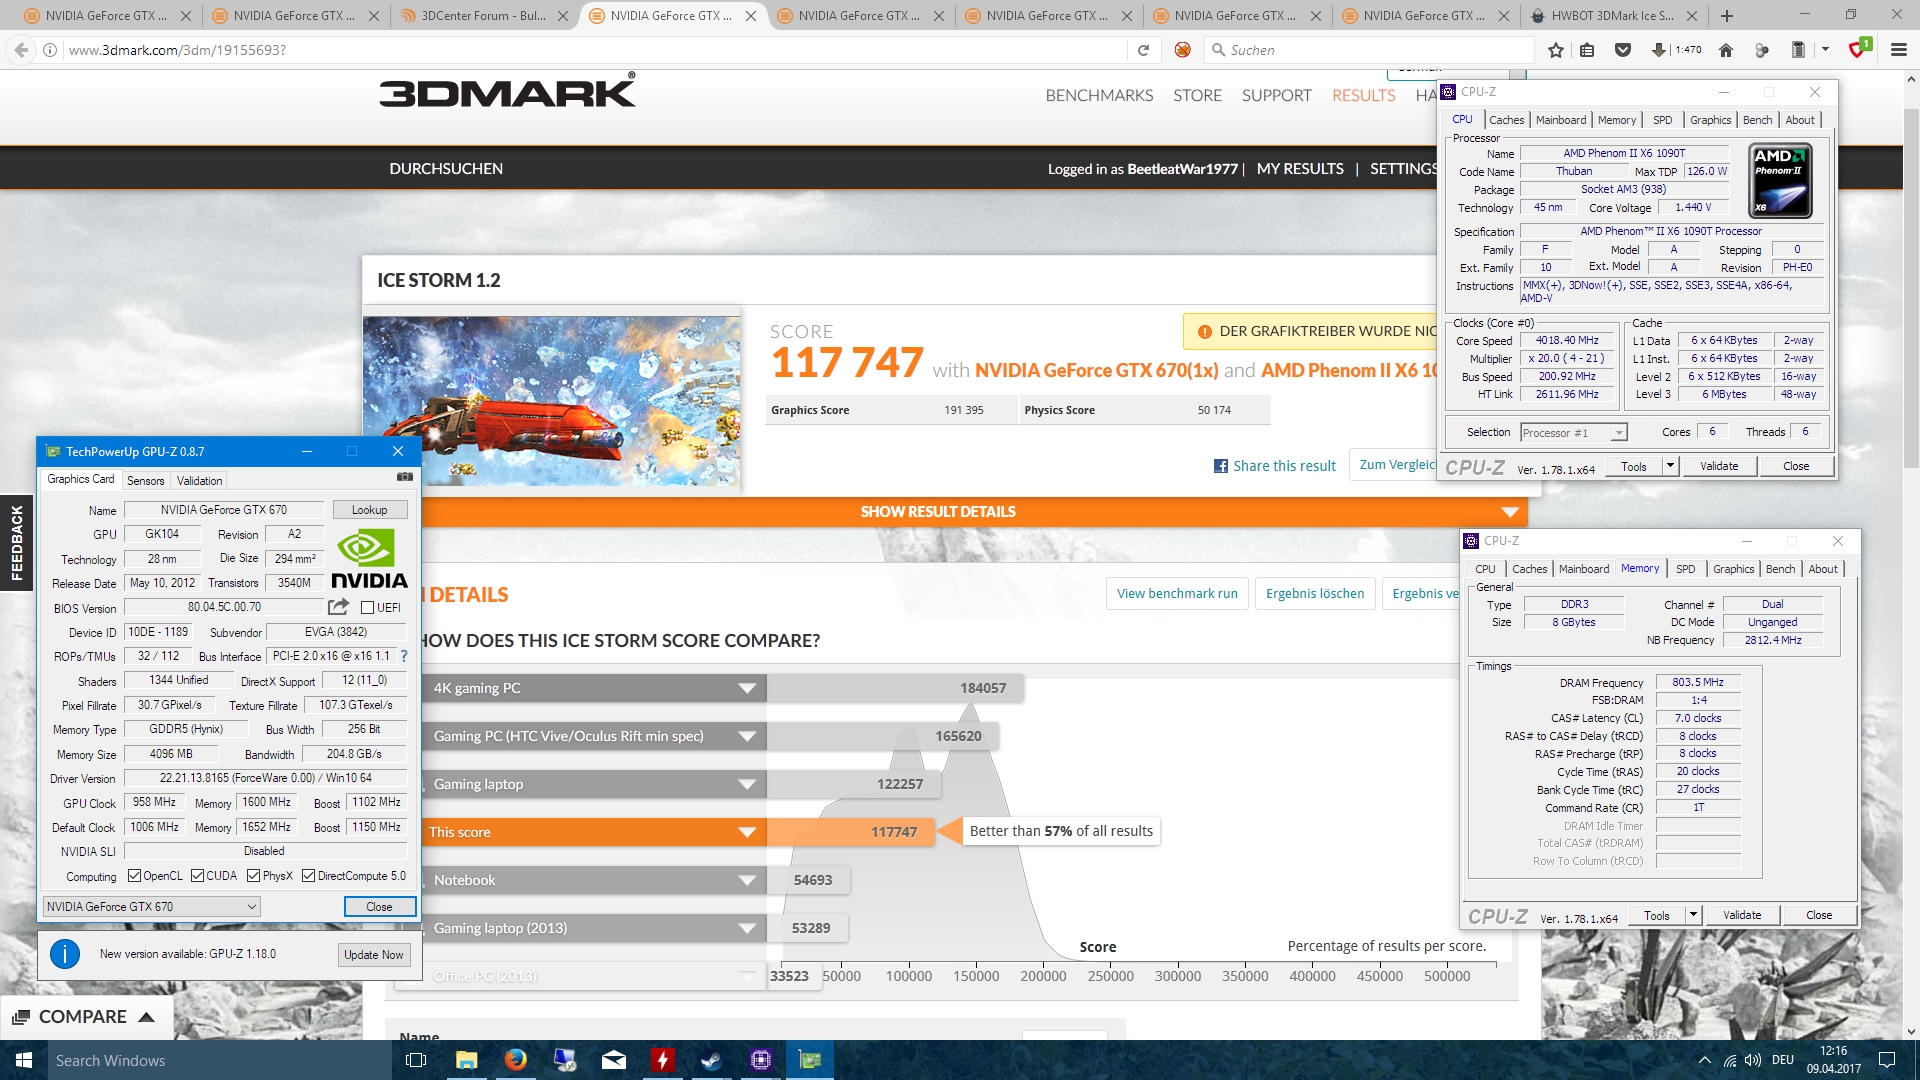Open the Firefox hamburger menu
Screen dimensions: 1920x1080
pyautogui.click(x=1898, y=50)
